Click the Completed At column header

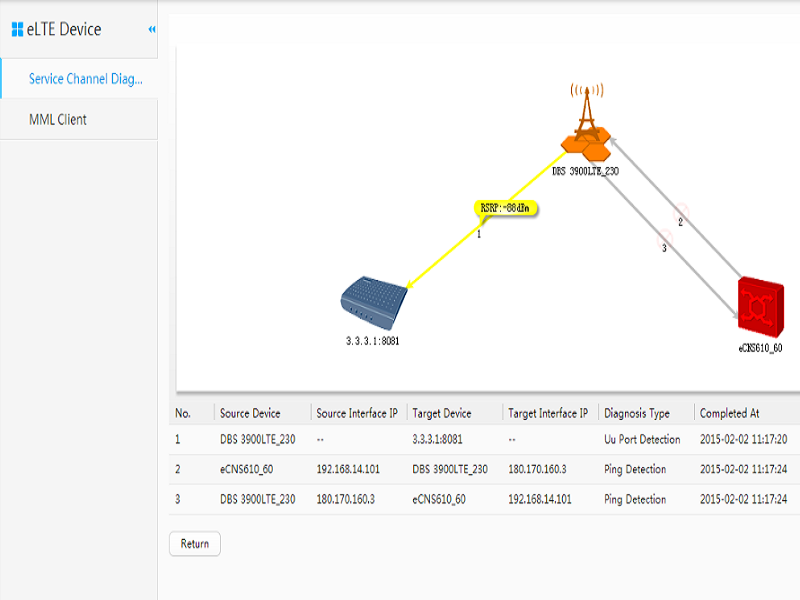(730, 413)
